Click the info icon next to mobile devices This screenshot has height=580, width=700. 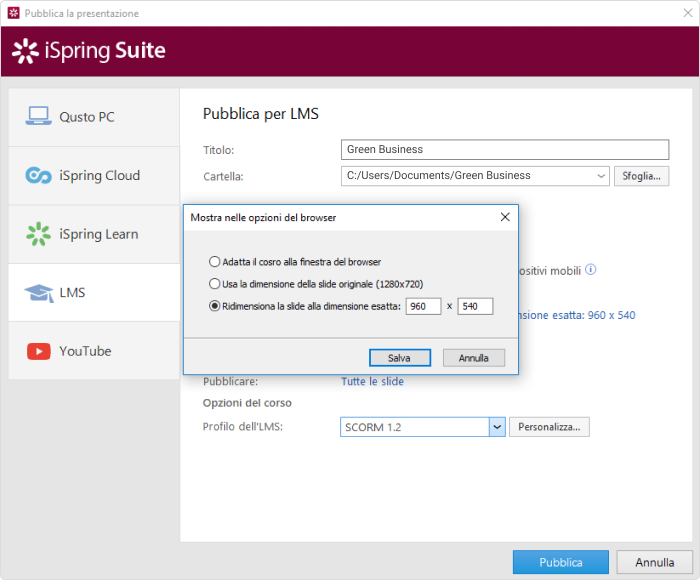[590, 270]
